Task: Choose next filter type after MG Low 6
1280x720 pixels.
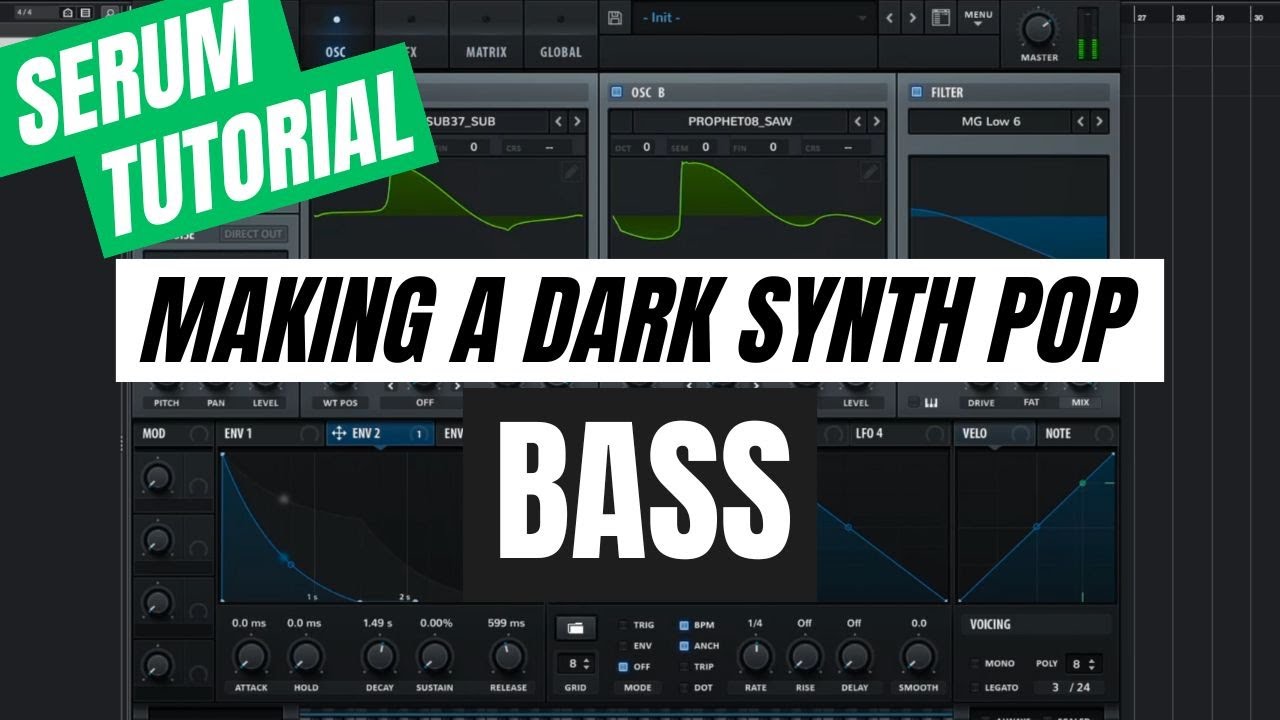Action: (1099, 121)
